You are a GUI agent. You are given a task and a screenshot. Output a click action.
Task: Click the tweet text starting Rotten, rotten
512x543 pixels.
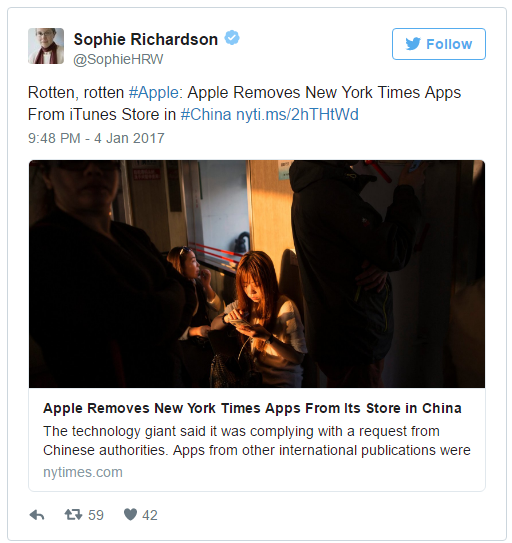point(244,104)
